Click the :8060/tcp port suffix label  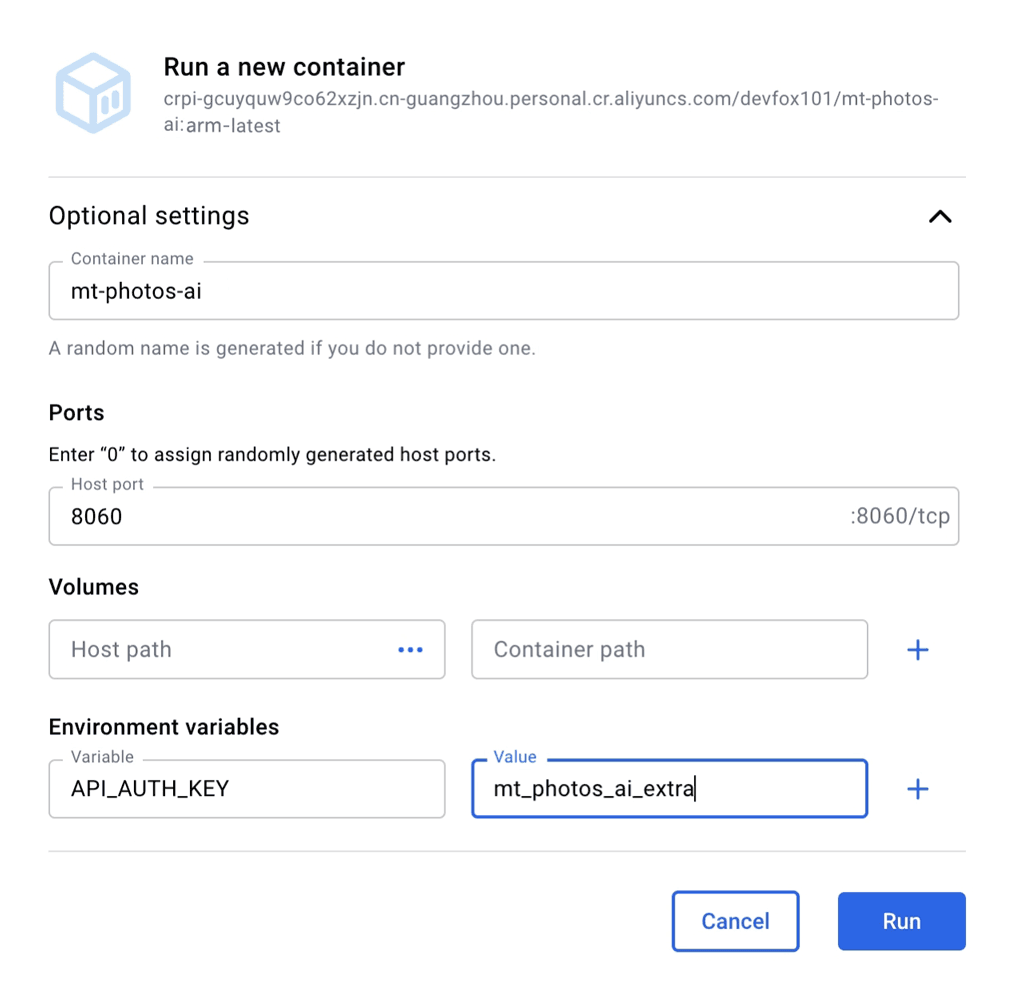pyautogui.click(x=900, y=516)
